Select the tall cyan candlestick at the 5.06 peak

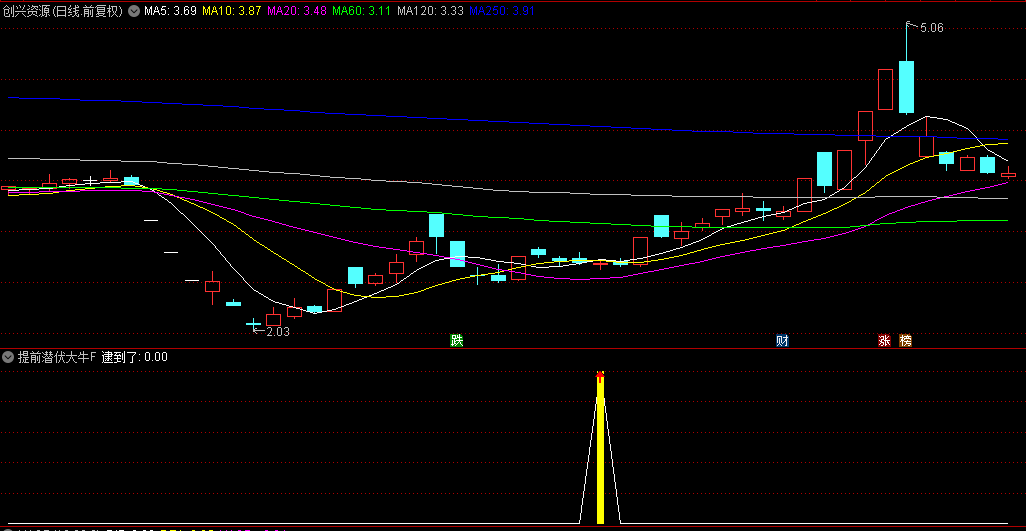click(906, 87)
